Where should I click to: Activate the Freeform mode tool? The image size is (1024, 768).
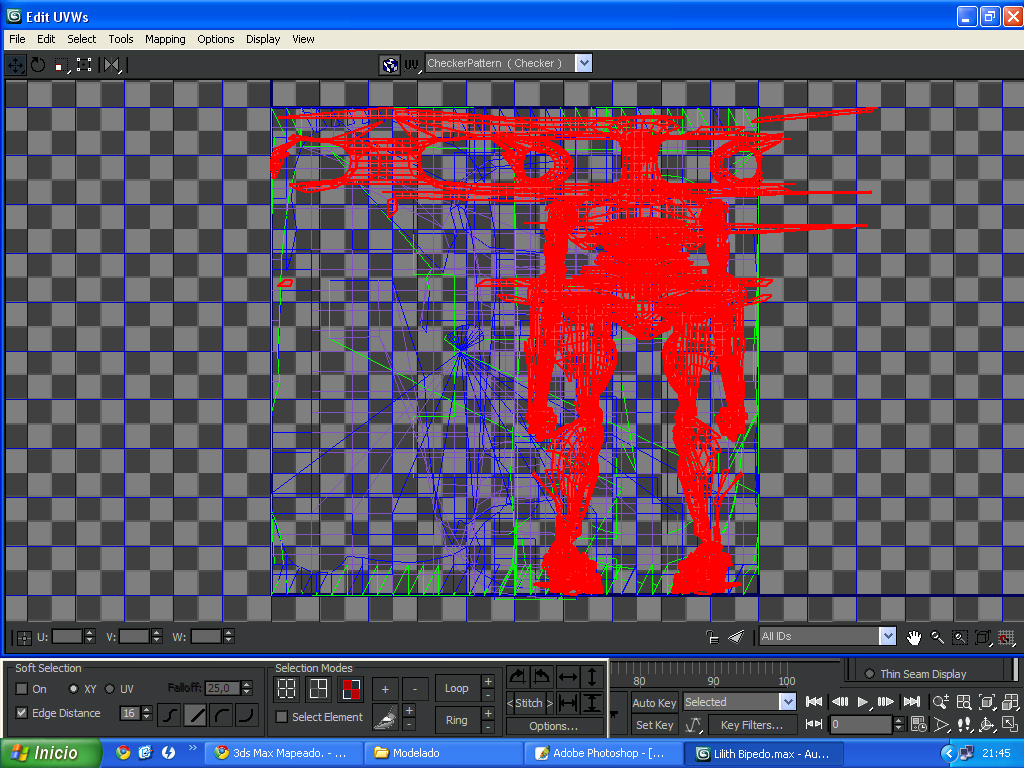pyautogui.click(x=84, y=65)
